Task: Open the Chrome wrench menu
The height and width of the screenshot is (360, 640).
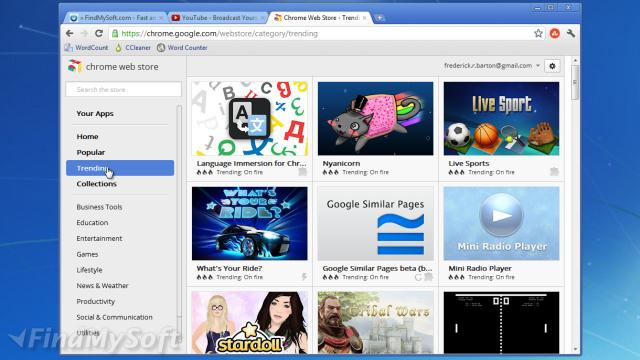Action: 571,33
